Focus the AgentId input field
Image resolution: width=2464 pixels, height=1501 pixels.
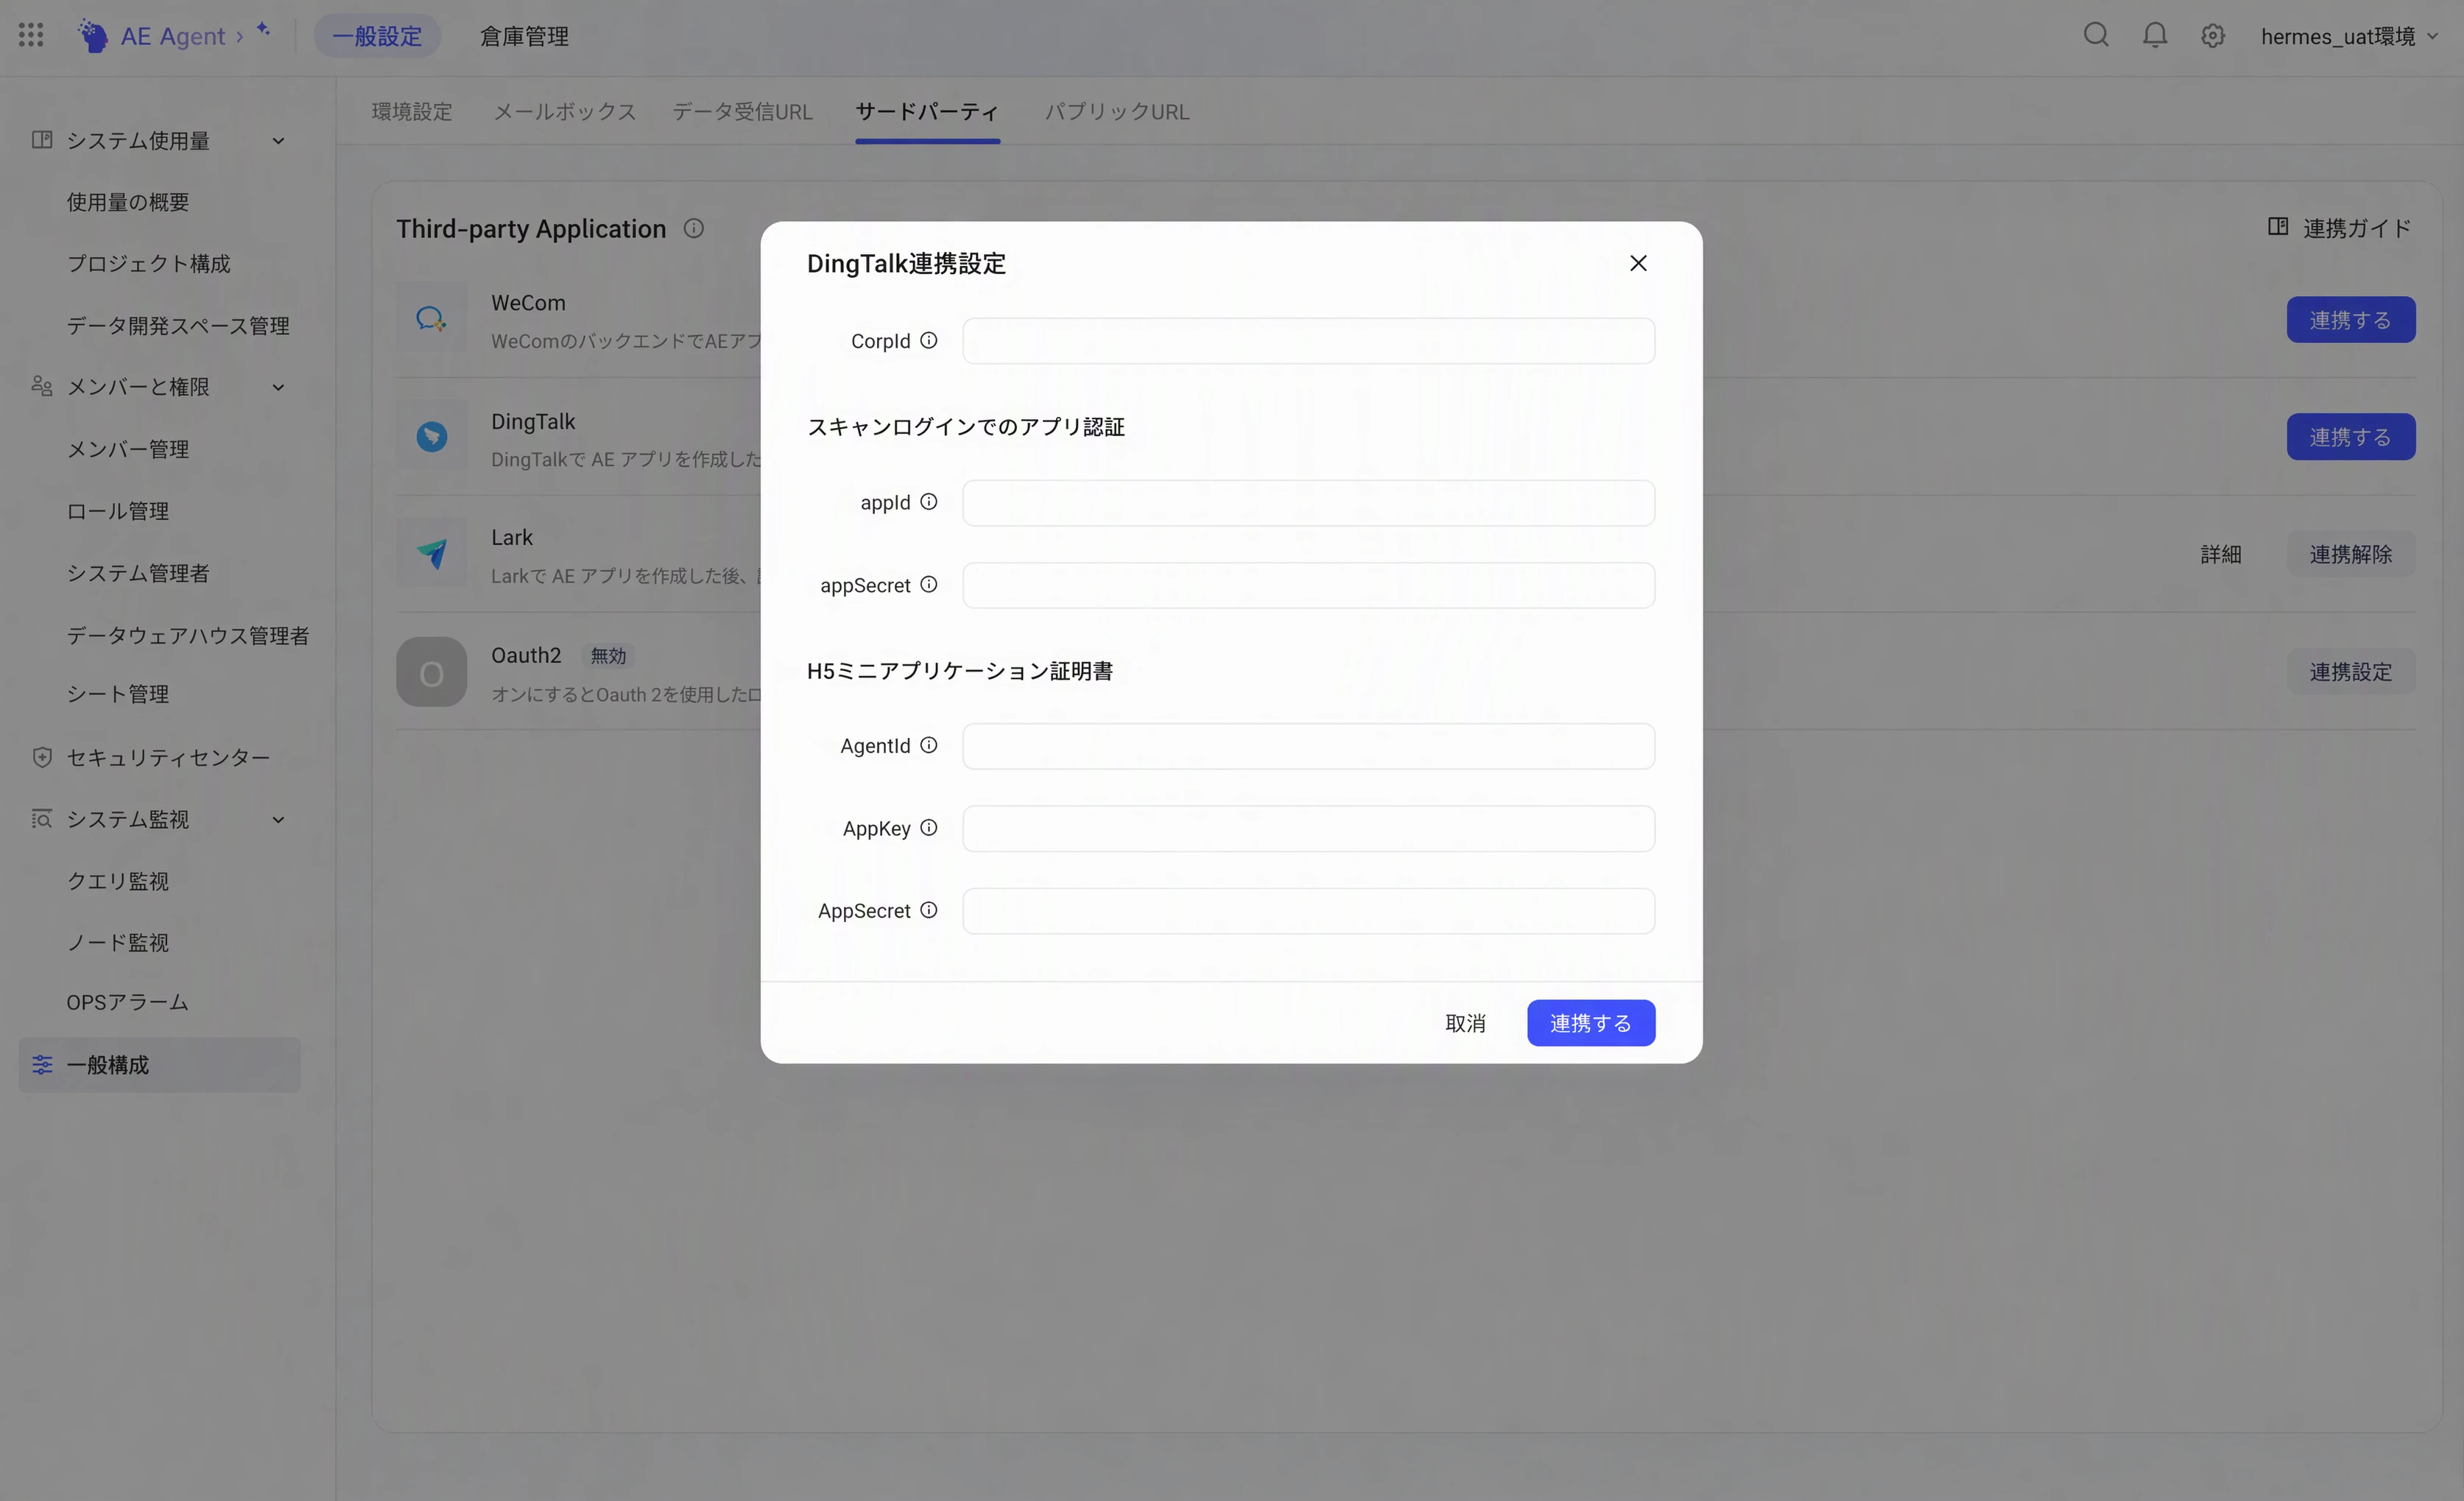pos(1308,746)
